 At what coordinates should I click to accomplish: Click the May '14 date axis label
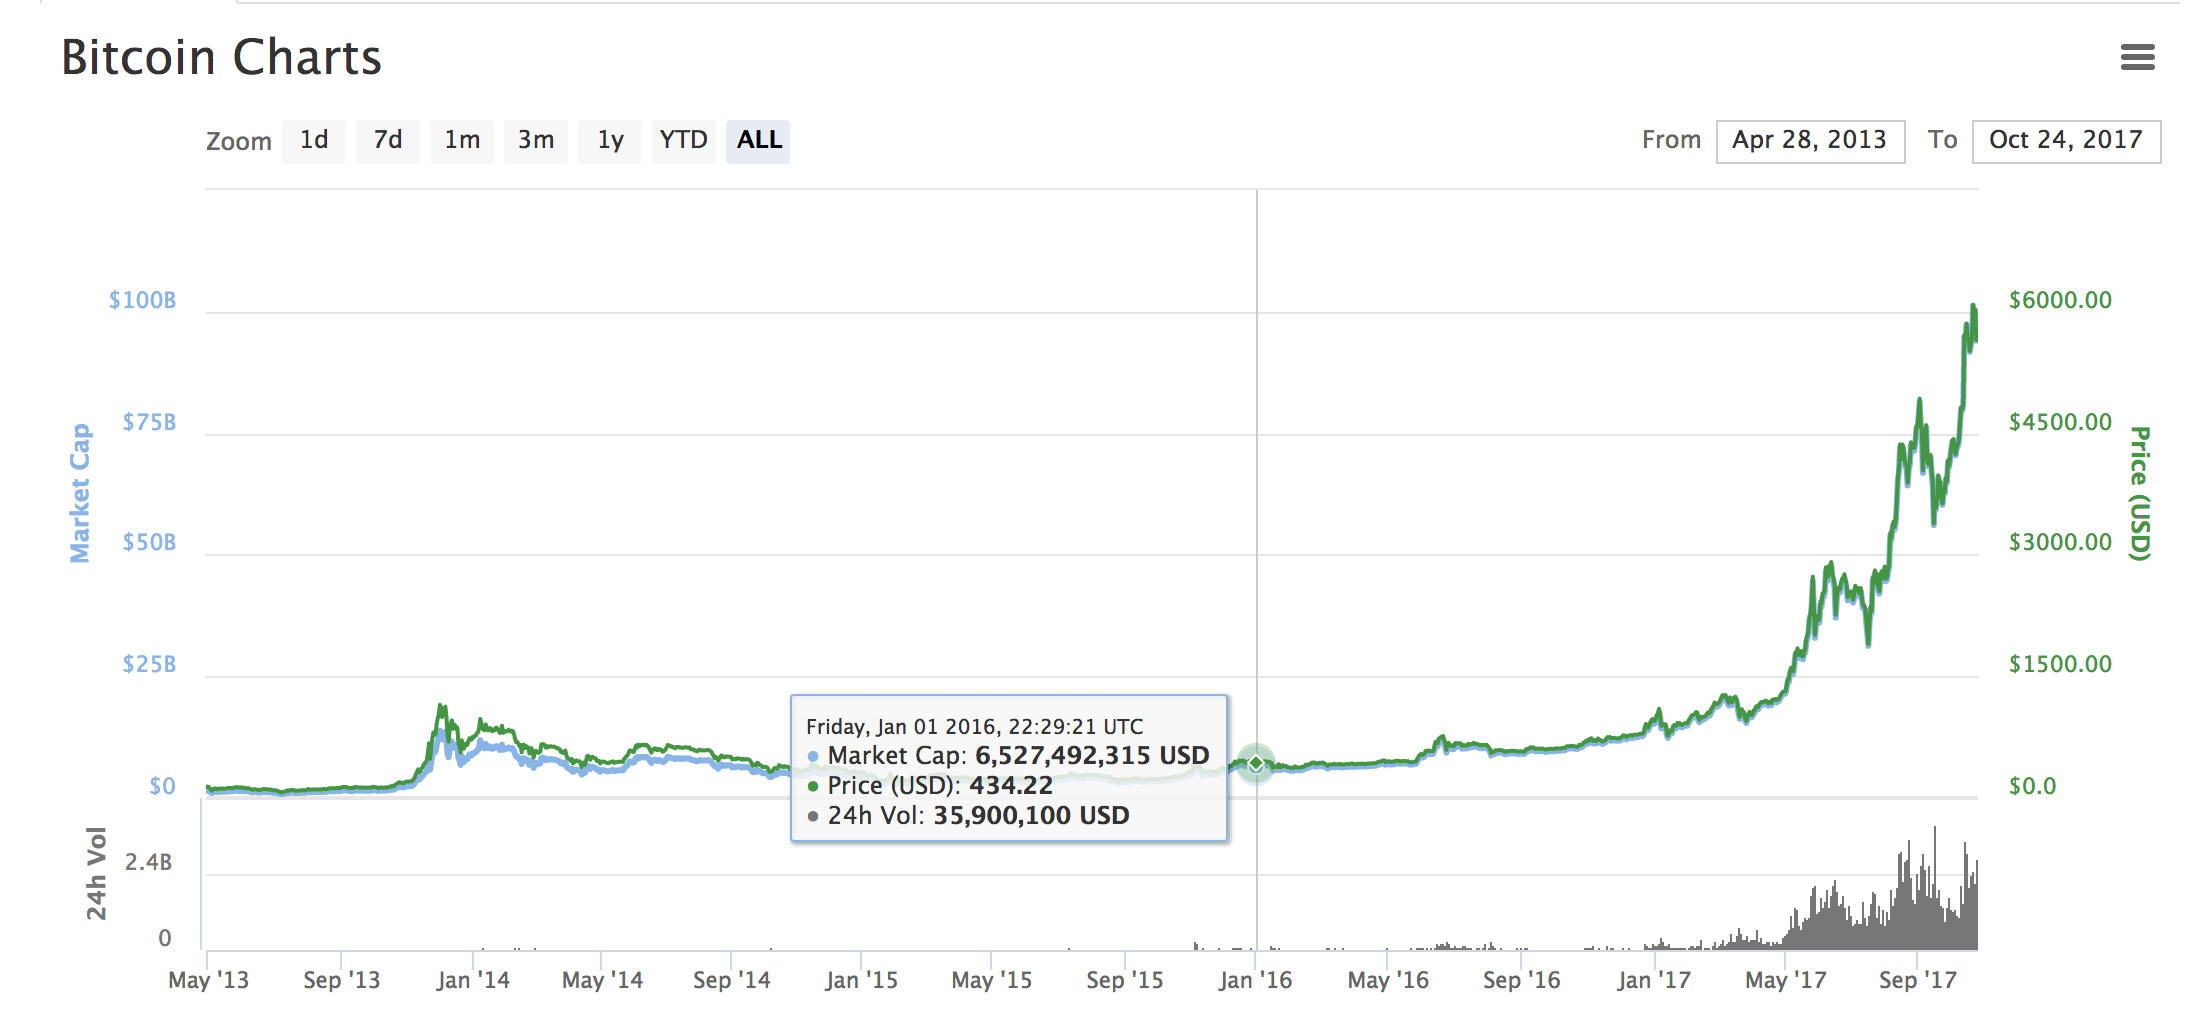[602, 980]
